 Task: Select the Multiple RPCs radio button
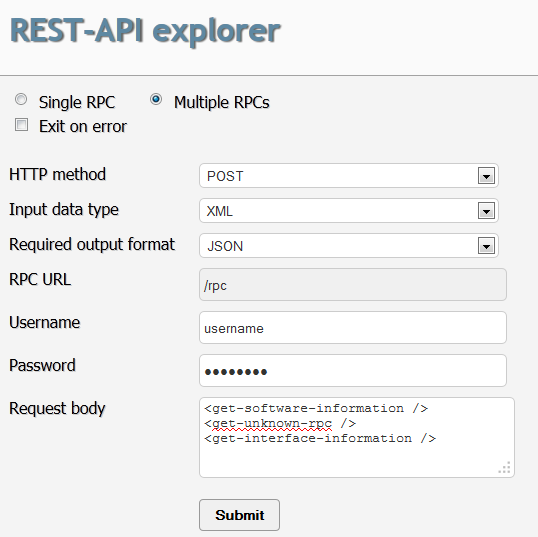(156, 100)
